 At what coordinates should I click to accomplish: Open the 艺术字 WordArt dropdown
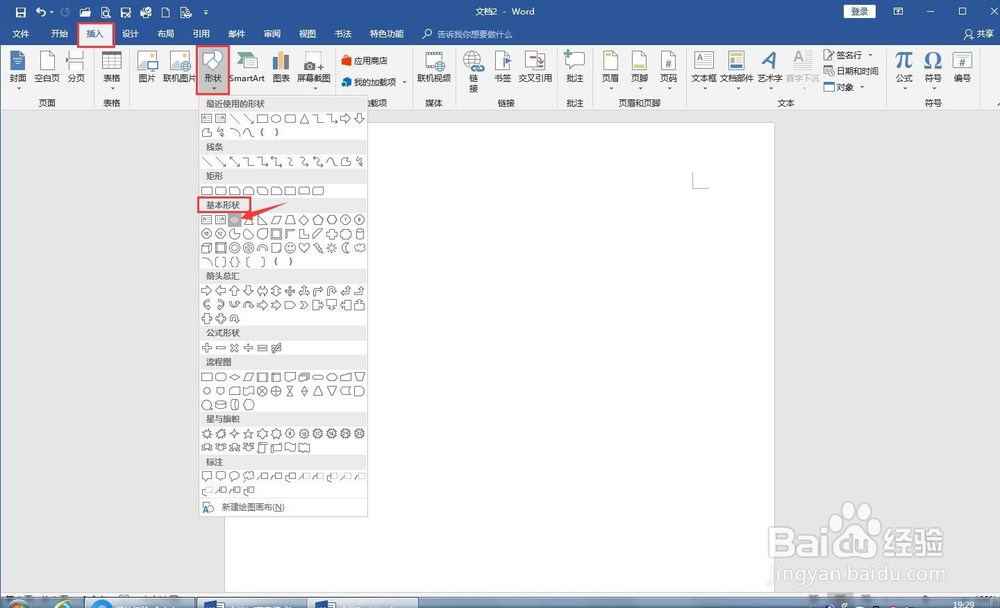(x=770, y=88)
